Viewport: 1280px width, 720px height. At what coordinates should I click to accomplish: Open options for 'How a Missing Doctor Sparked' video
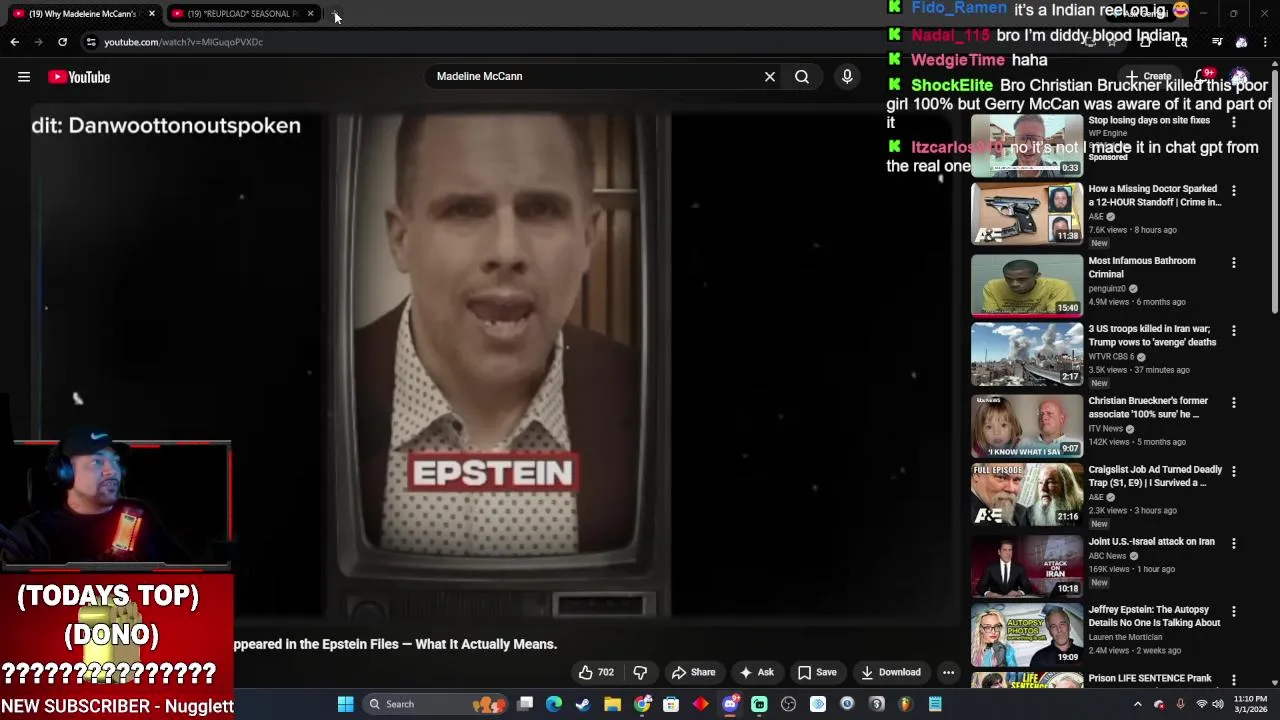coord(1234,190)
